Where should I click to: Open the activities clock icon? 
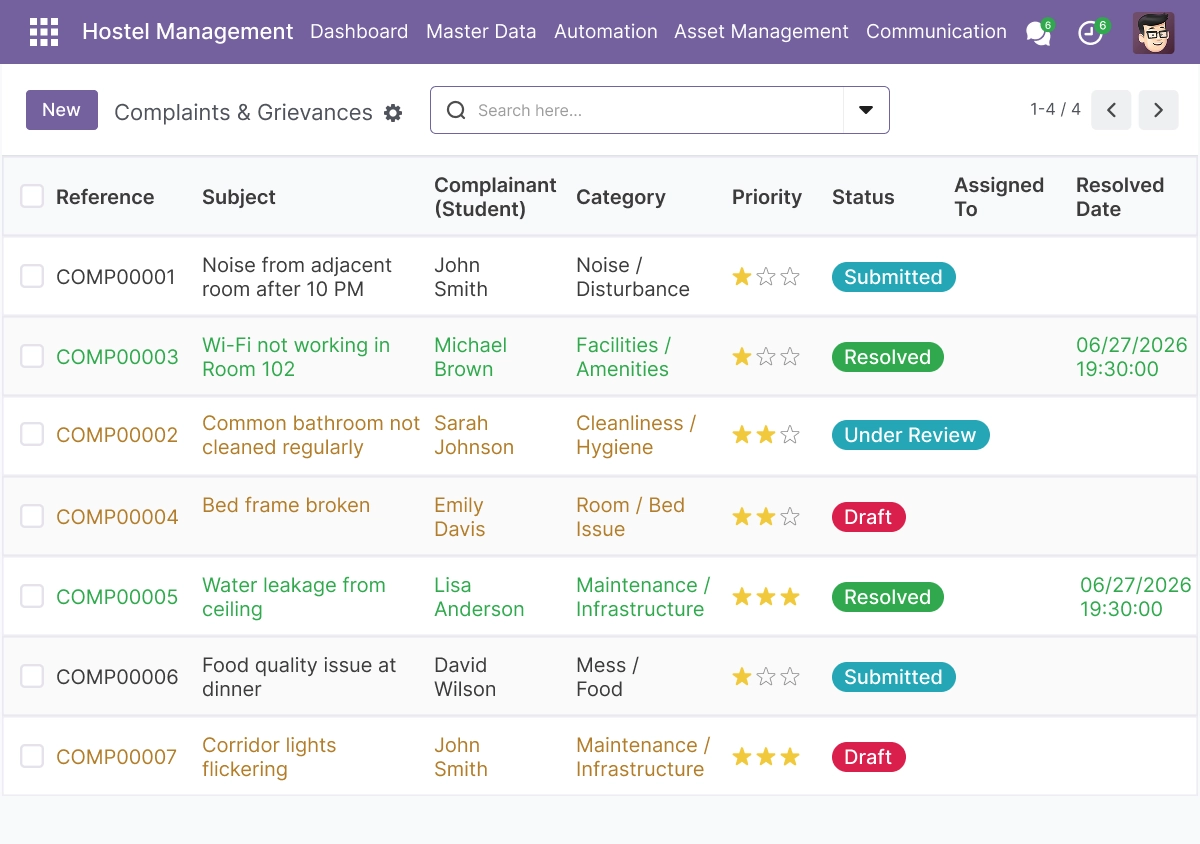[1090, 33]
